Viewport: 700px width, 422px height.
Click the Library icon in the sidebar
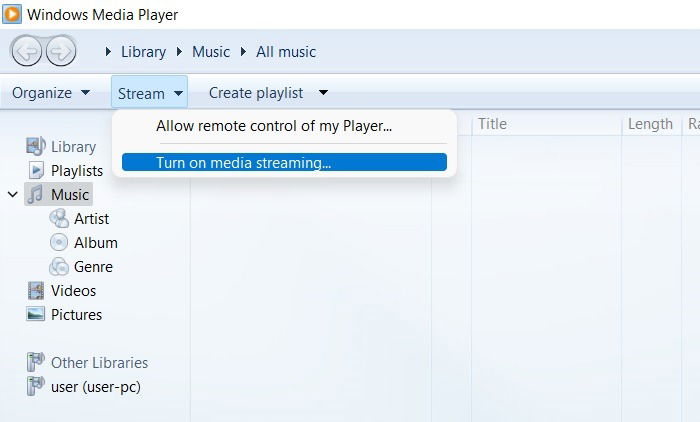[36, 146]
